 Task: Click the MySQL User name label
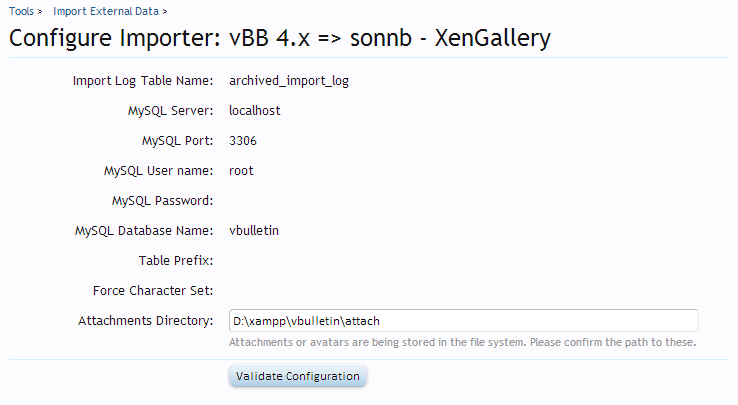[158, 171]
